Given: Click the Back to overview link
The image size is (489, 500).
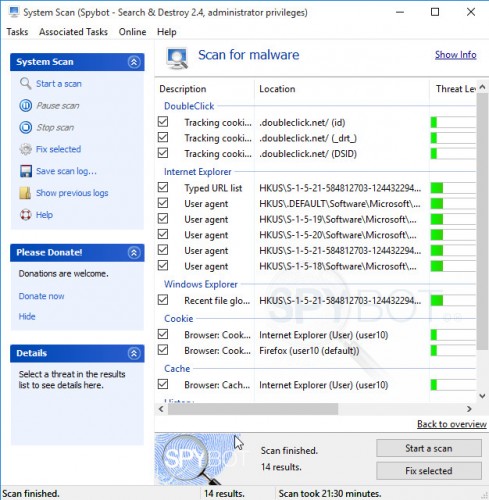Looking at the screenshot, I should [x=452, y=424].
